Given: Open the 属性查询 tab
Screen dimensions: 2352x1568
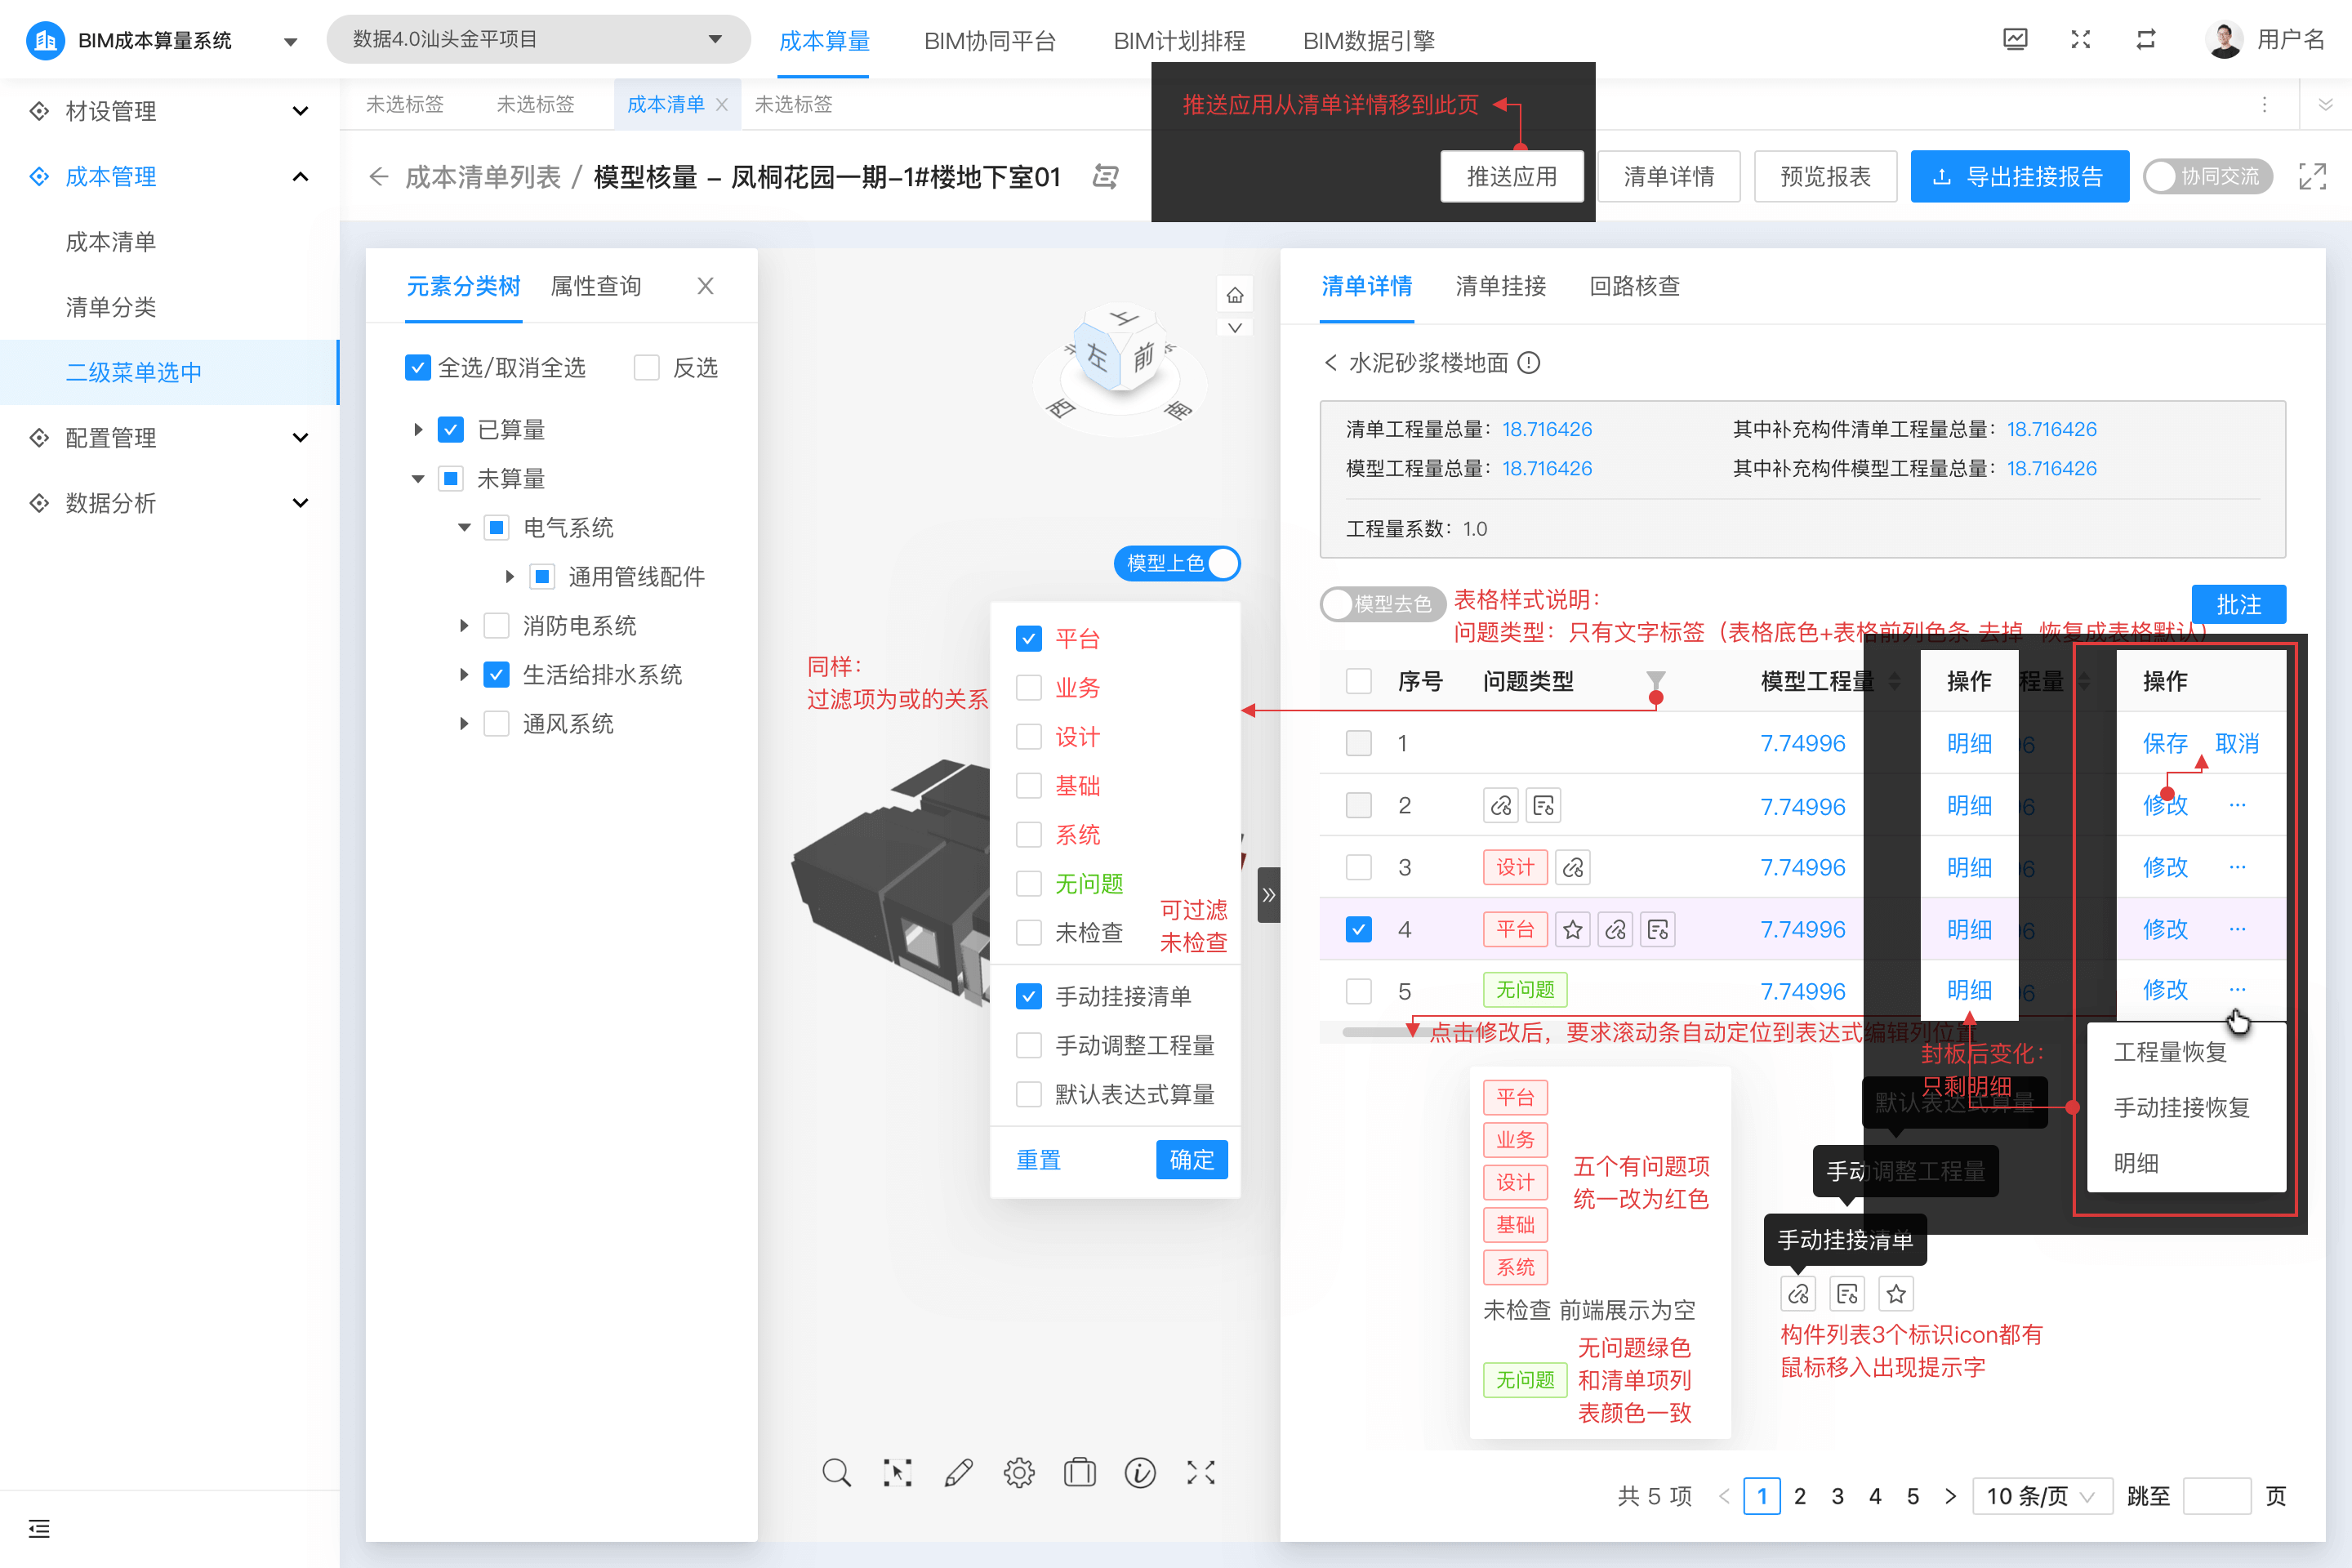Looking at the screenshot, I should tap(596, 287).
